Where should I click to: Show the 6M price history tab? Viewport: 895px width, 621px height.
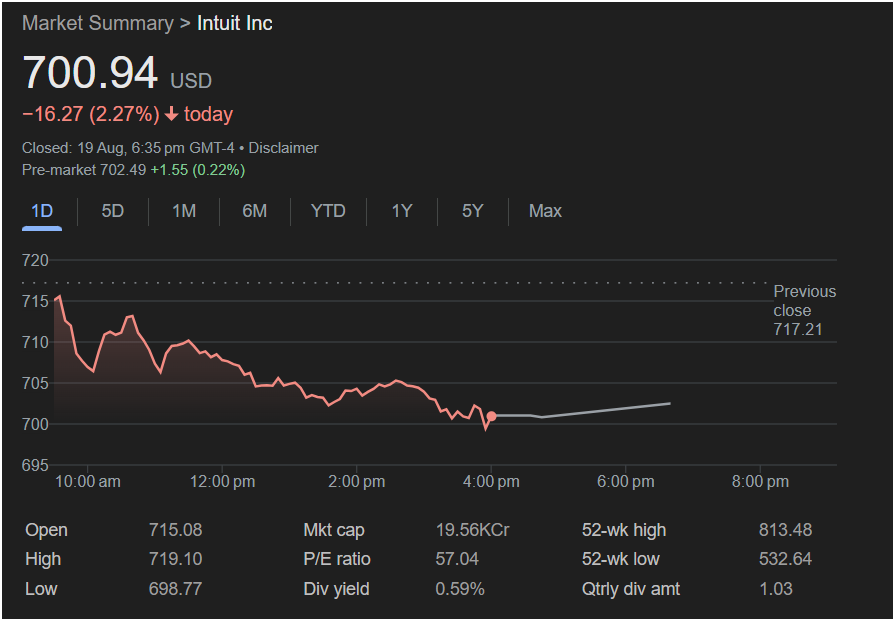tap(255, 211)
